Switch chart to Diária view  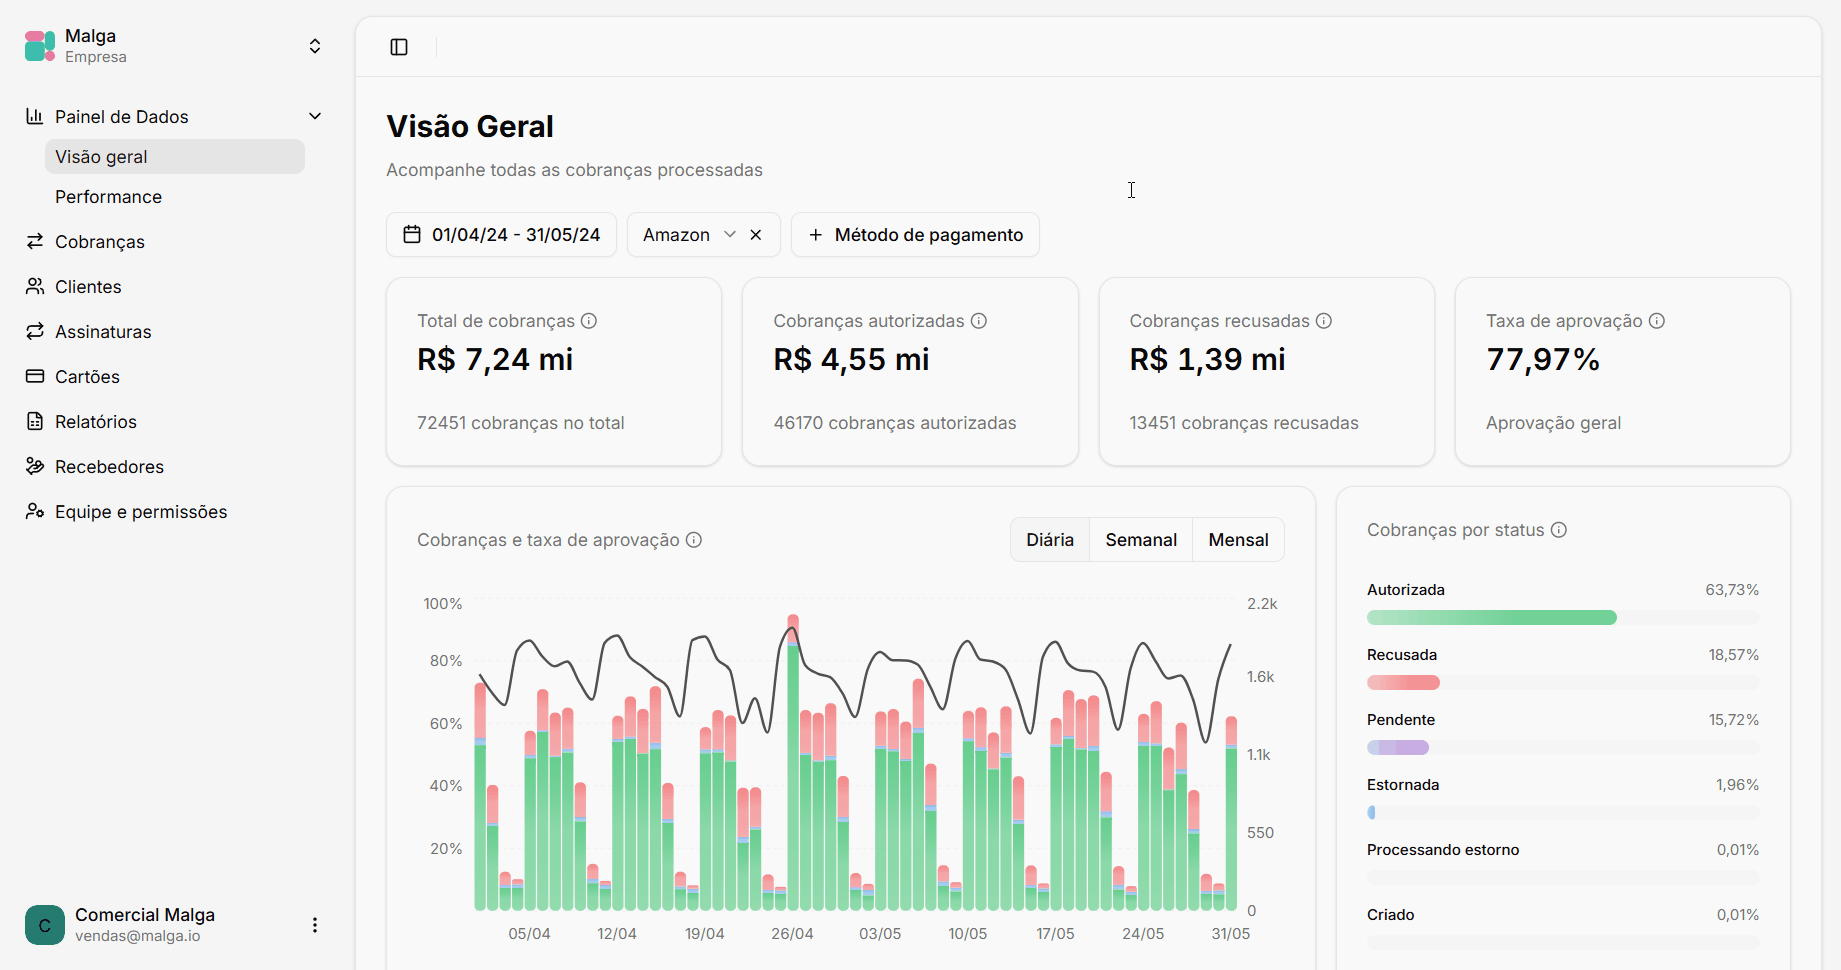[1050, 540]
